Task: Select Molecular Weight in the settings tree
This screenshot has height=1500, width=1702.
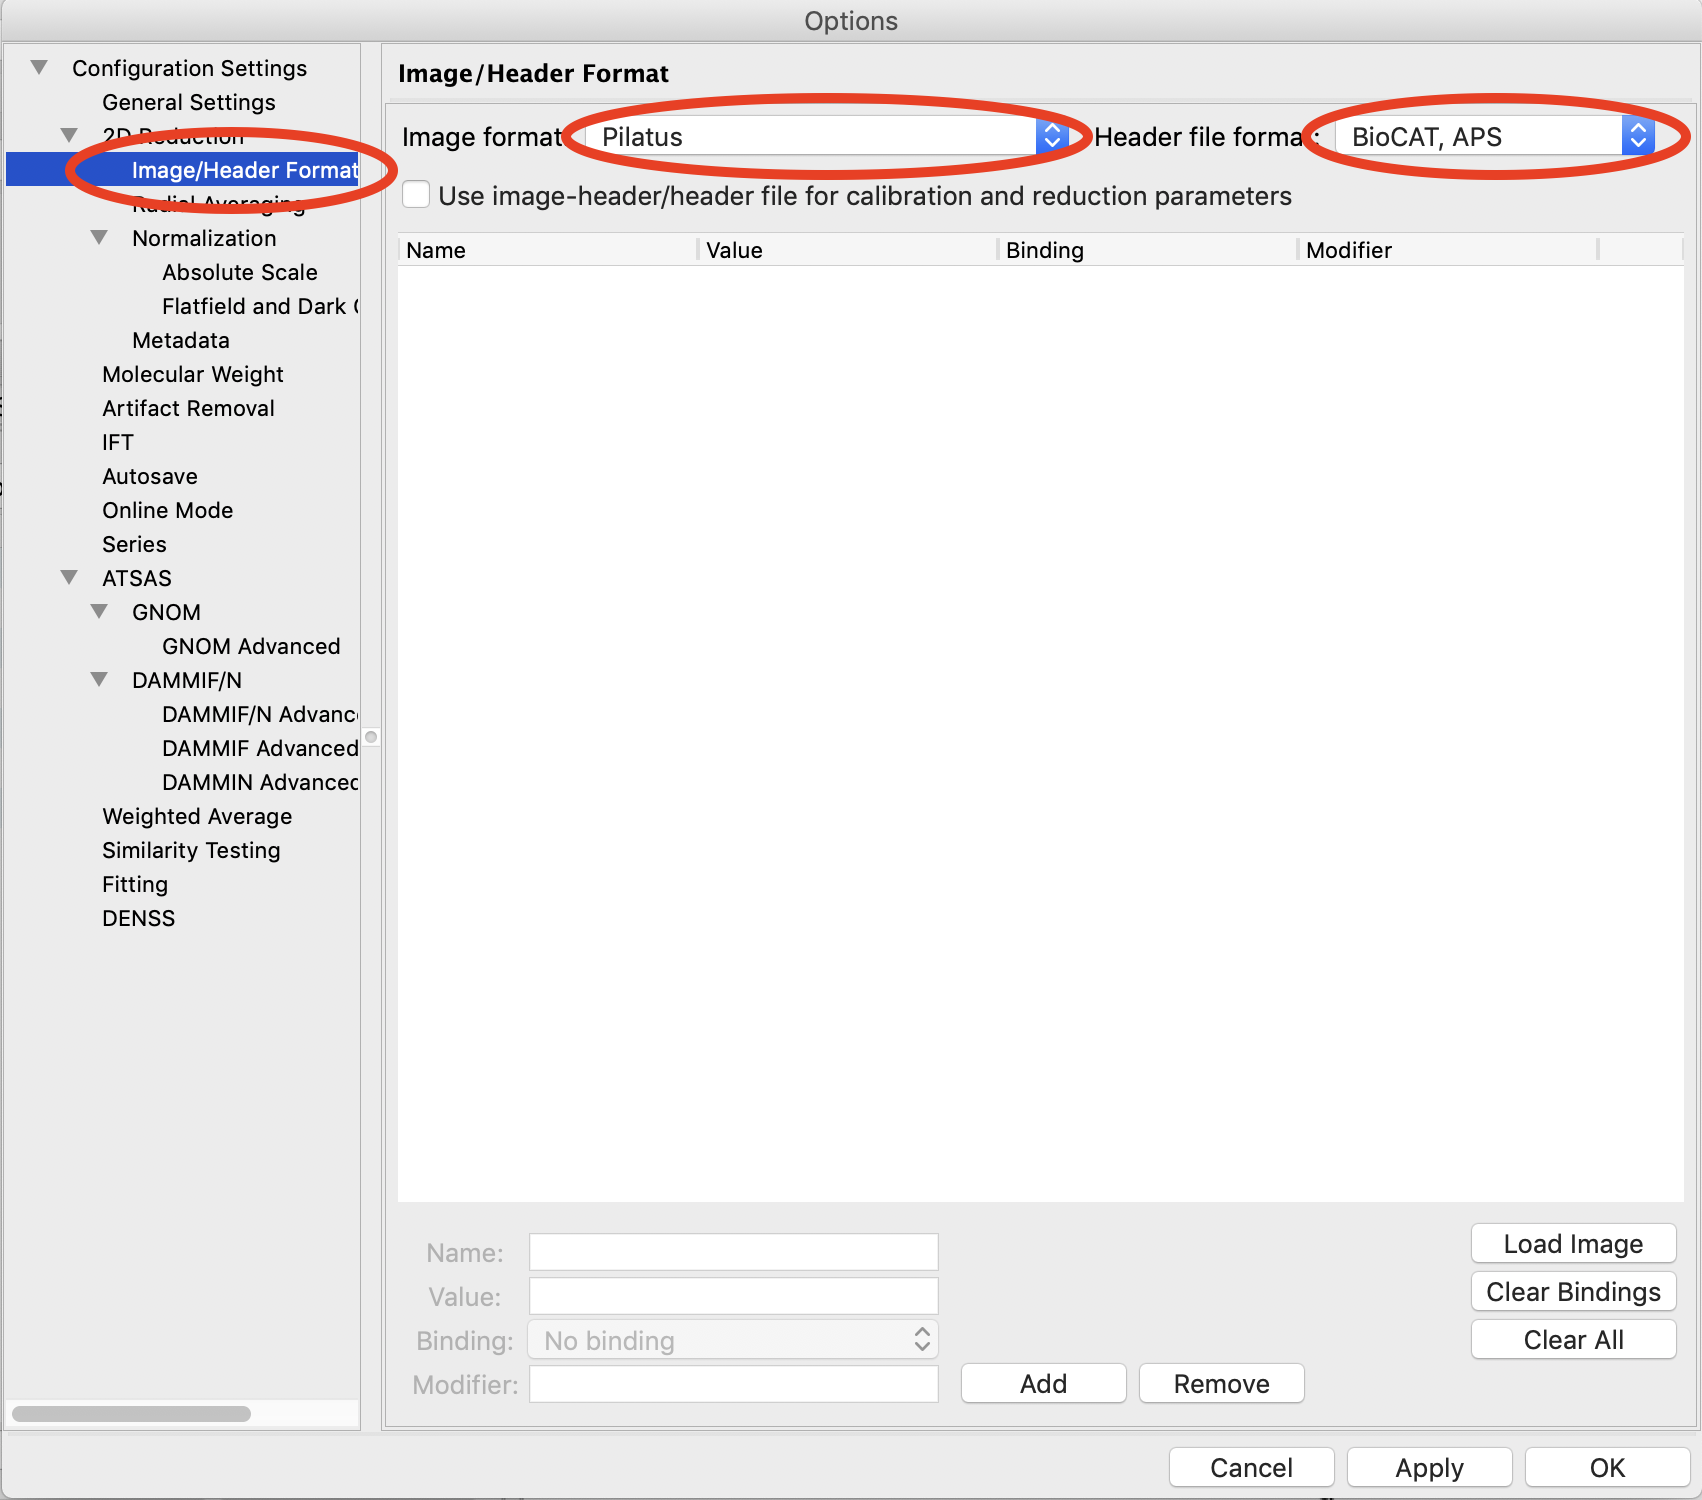Action: 192,374
